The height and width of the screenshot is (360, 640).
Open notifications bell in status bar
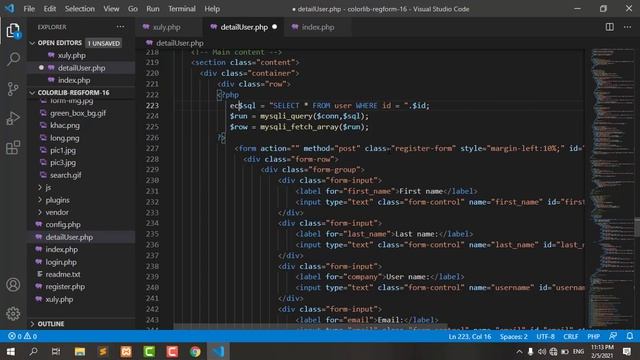point(630,336)
